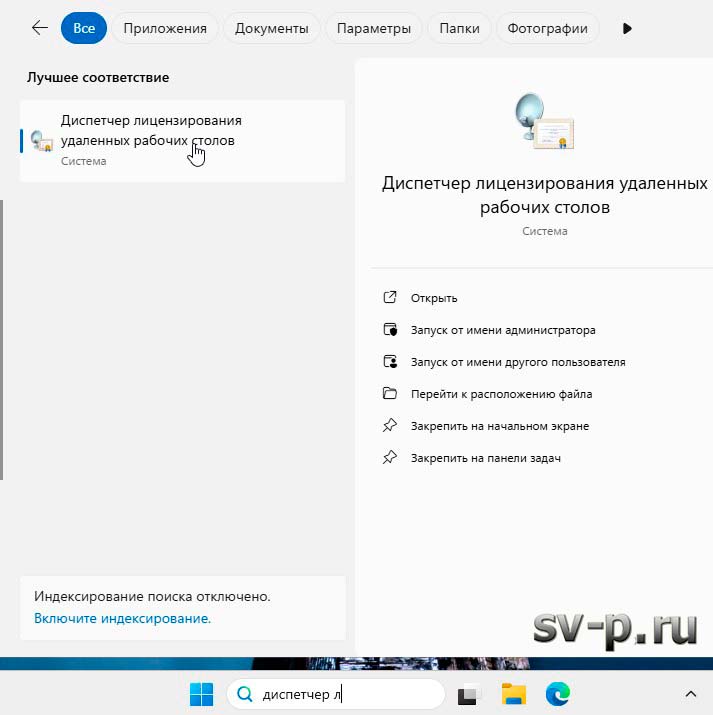Open Microsoft Edge from the taskbar

pyautogui.click(x=558, y=694)
